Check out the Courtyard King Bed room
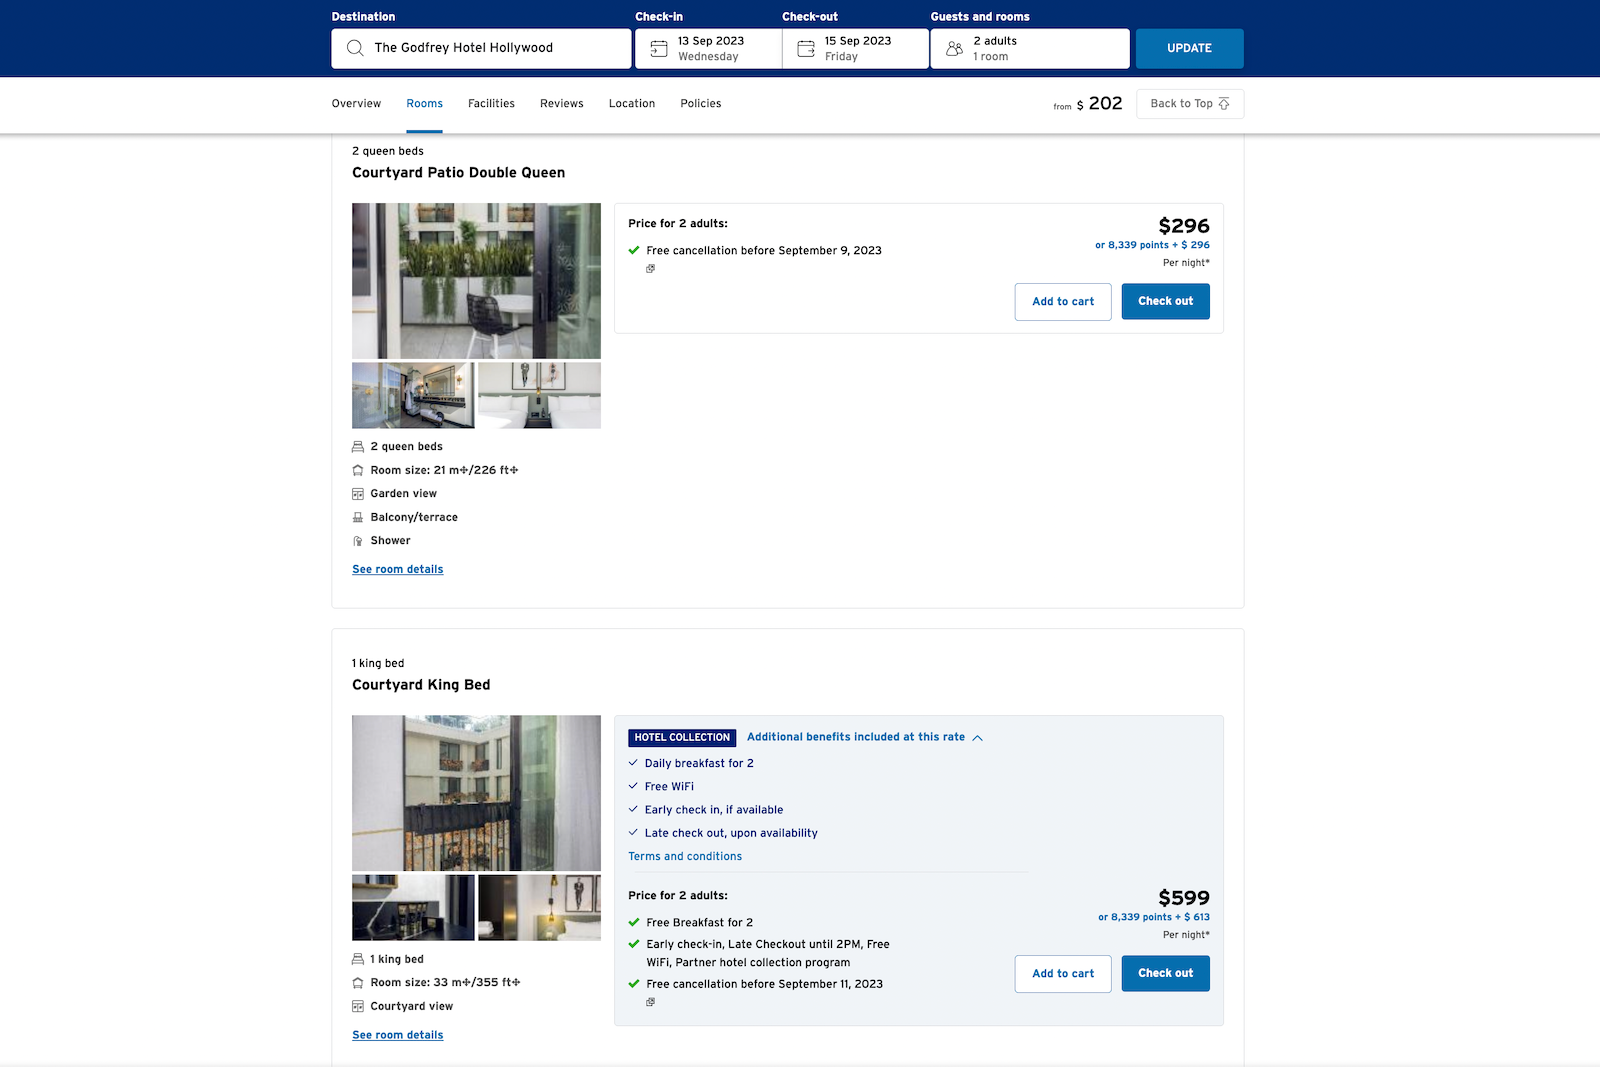 pos(1165,973)
